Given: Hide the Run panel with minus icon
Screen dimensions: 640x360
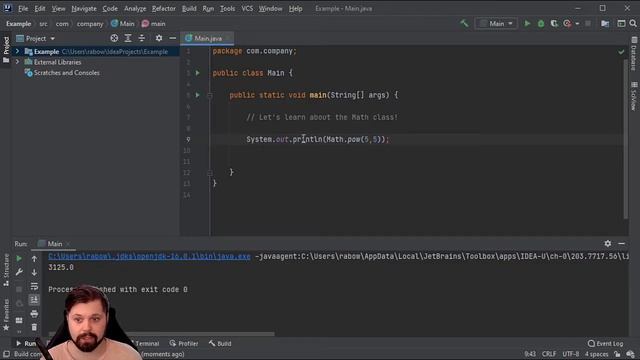Looking at the screenshot, I should click(622, 244).
